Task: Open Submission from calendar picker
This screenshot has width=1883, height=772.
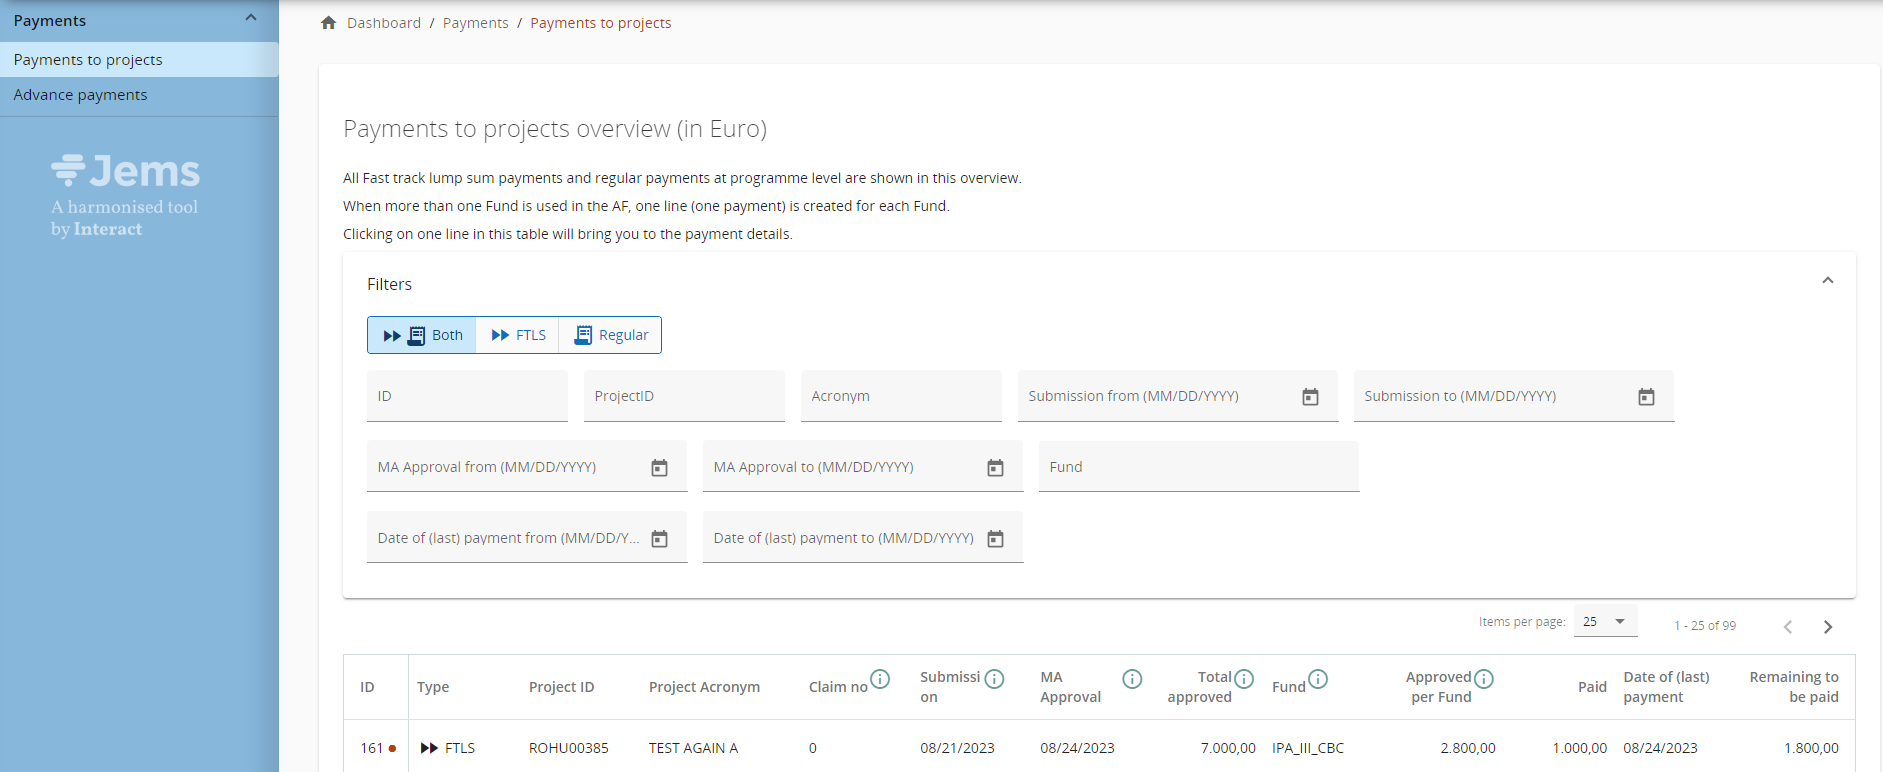Action: point(1310,397)
